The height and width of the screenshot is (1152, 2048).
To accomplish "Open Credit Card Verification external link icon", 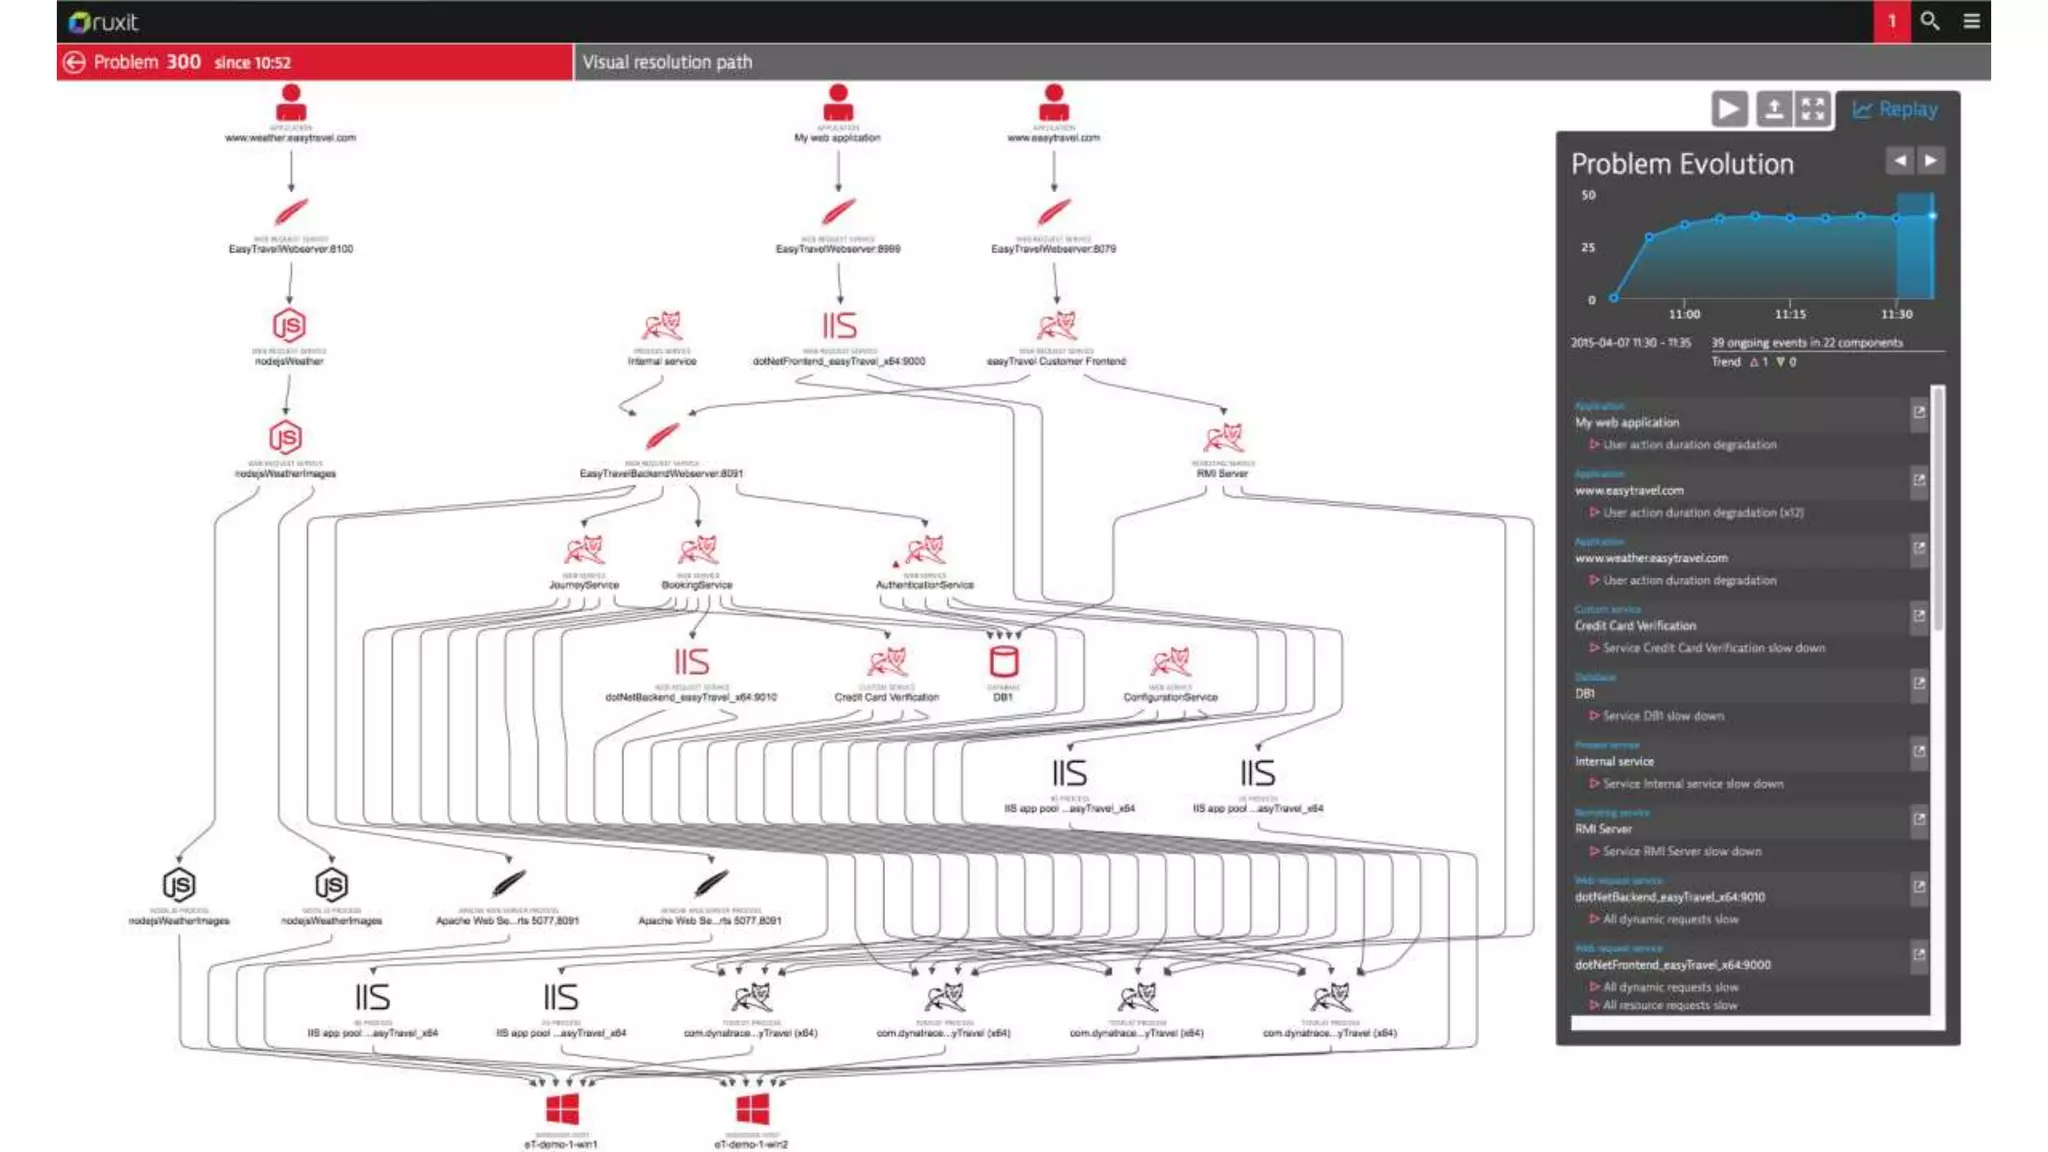I will pyautogui.click(x=1918, y=616).
